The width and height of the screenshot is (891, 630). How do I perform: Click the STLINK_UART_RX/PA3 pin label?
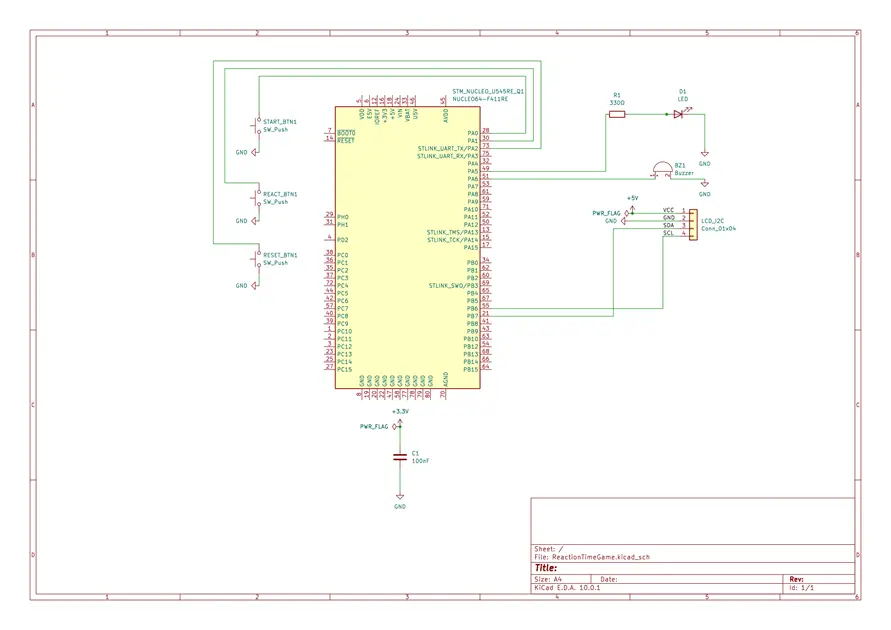(x=448, y=156)
